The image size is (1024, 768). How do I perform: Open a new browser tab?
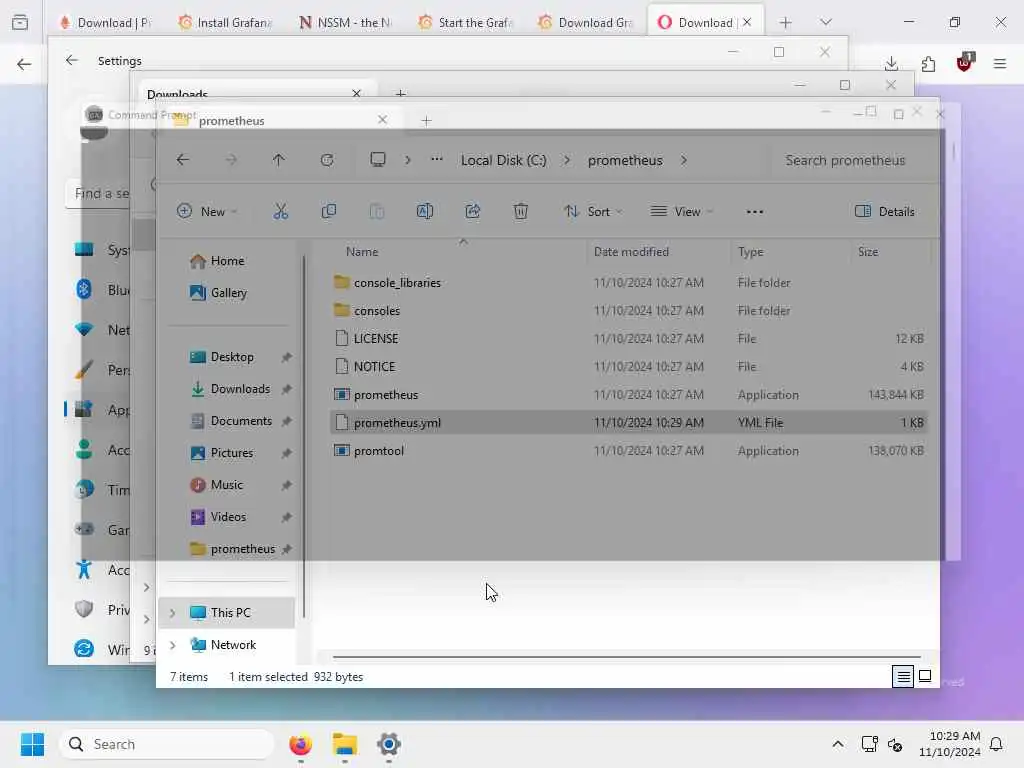point(786,23)
